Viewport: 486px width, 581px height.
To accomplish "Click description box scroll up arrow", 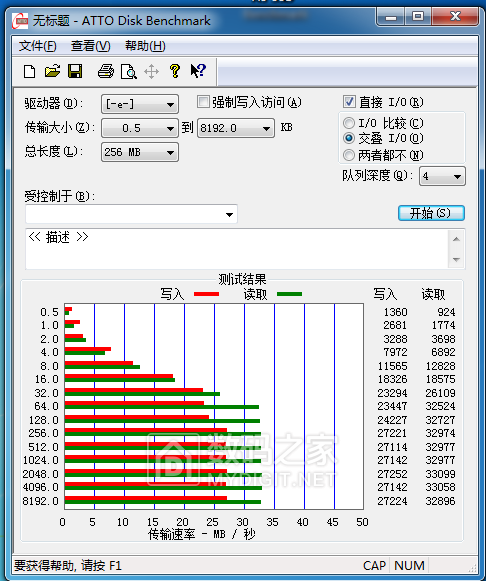I will [456, 239].
